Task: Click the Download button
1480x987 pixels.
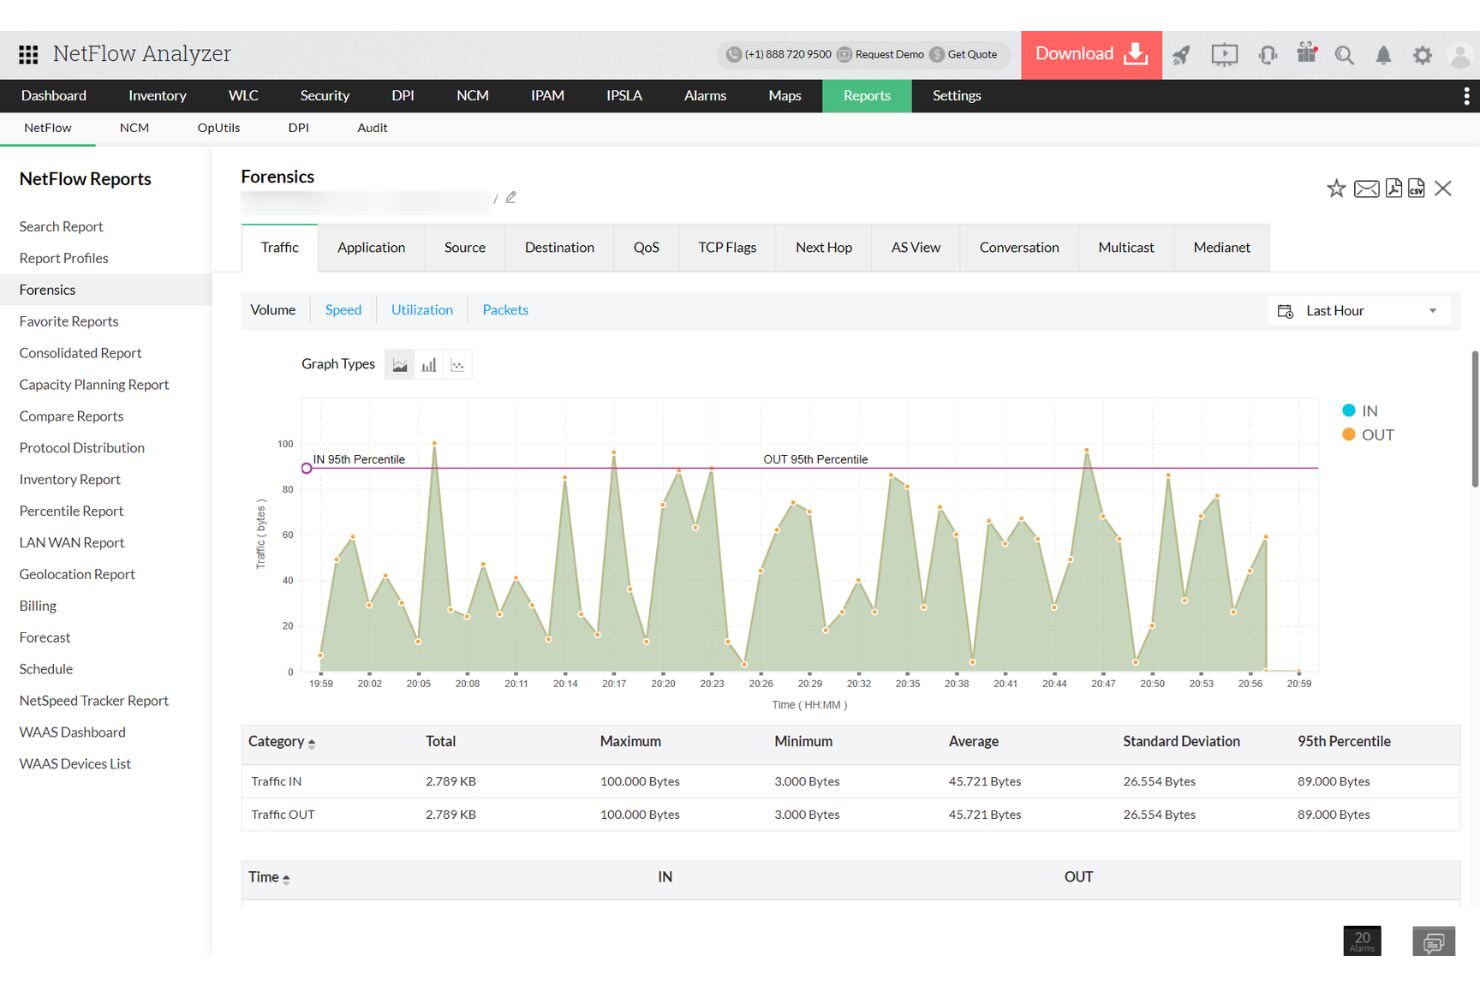Action: click(x=1090, y=54)
